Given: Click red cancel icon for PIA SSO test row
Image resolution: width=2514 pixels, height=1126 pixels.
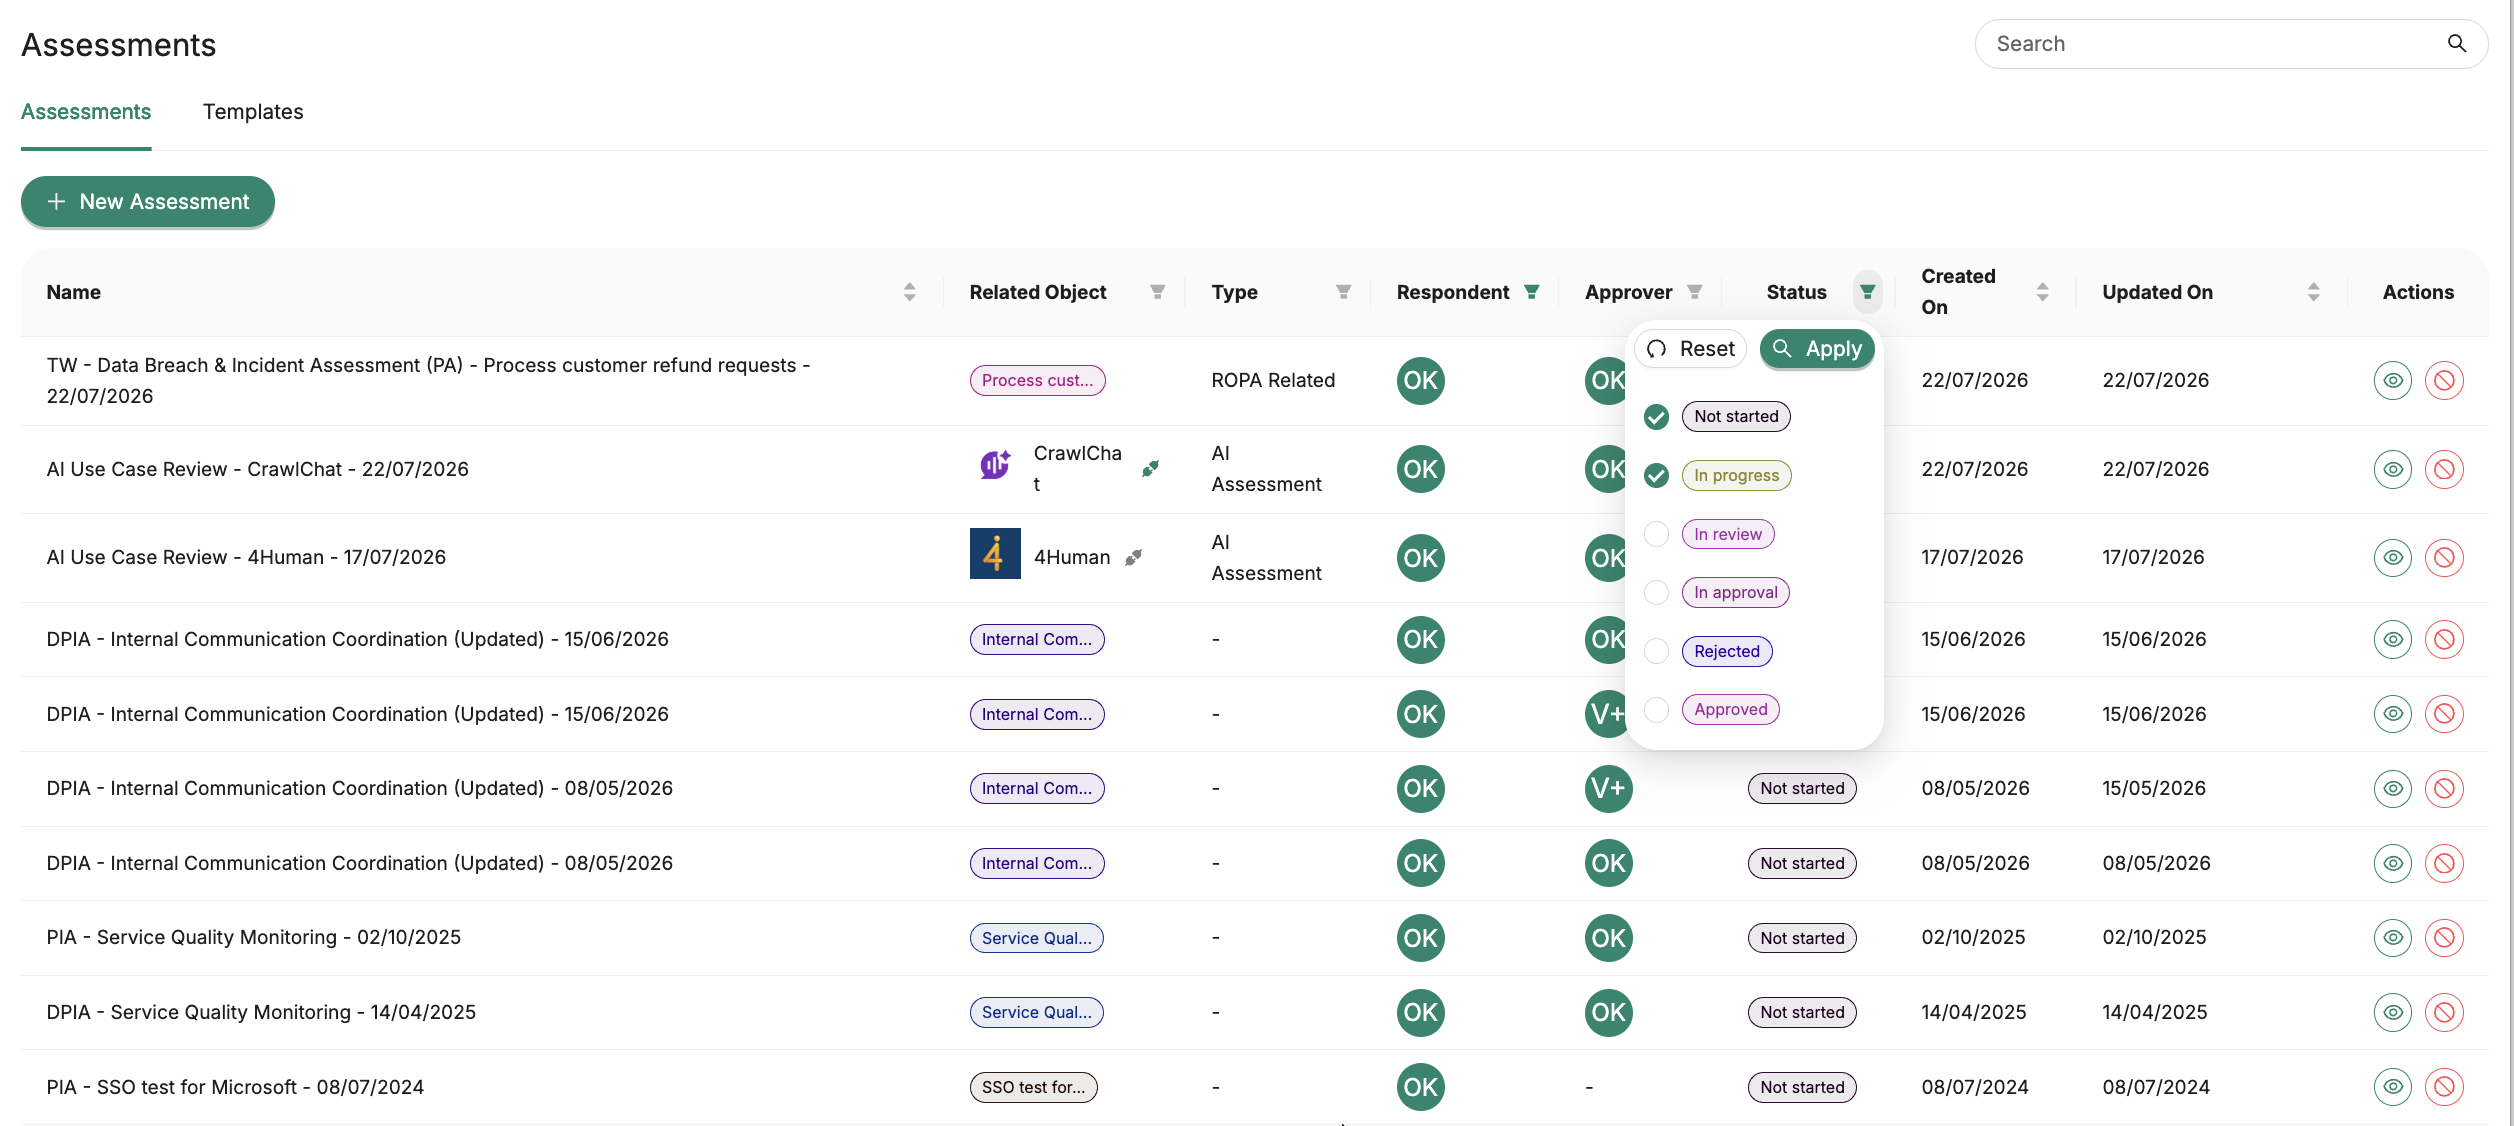Looking at the screenshot, I should 2443,1086.
